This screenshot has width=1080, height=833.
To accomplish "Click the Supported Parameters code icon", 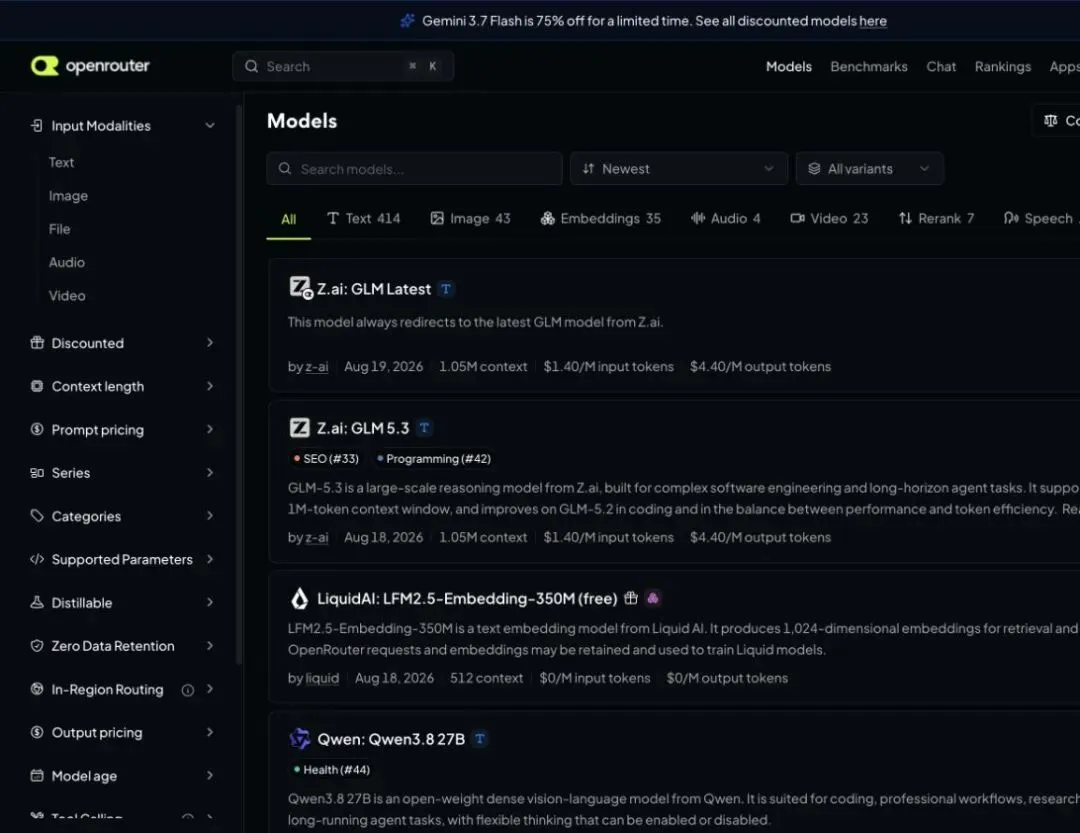I will tap(37, 559).
